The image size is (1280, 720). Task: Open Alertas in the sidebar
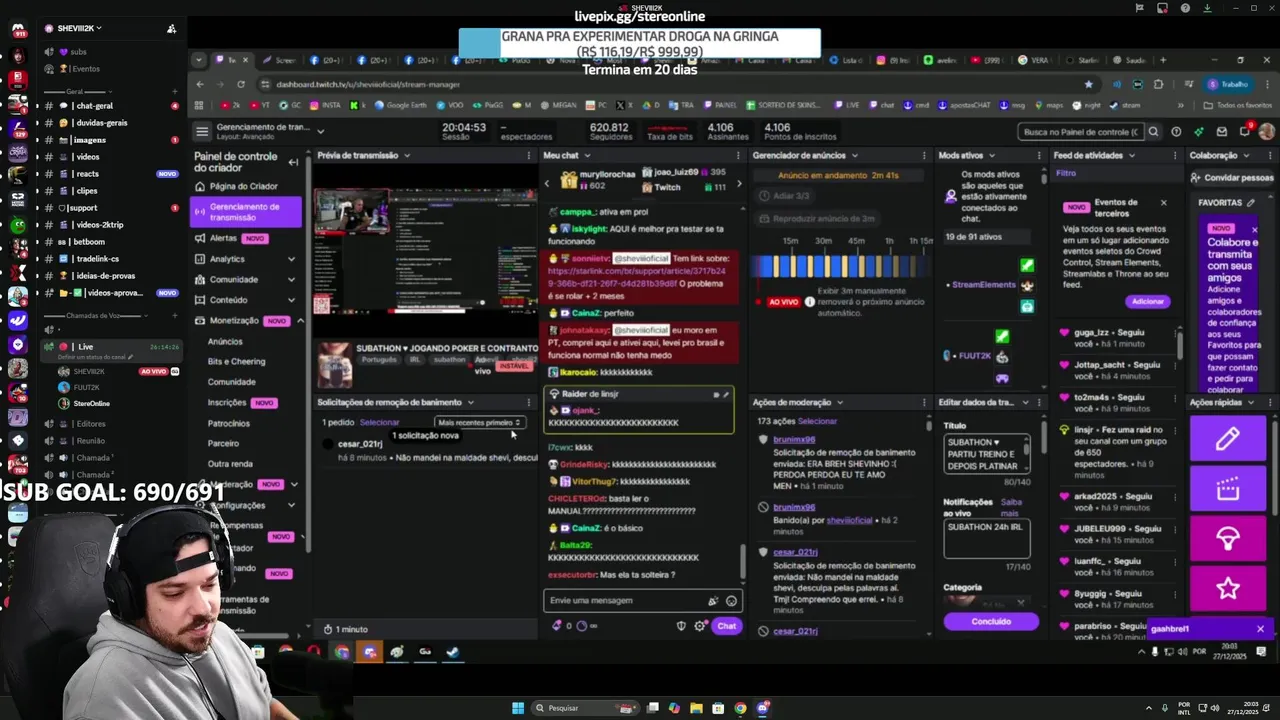(223, 238)
